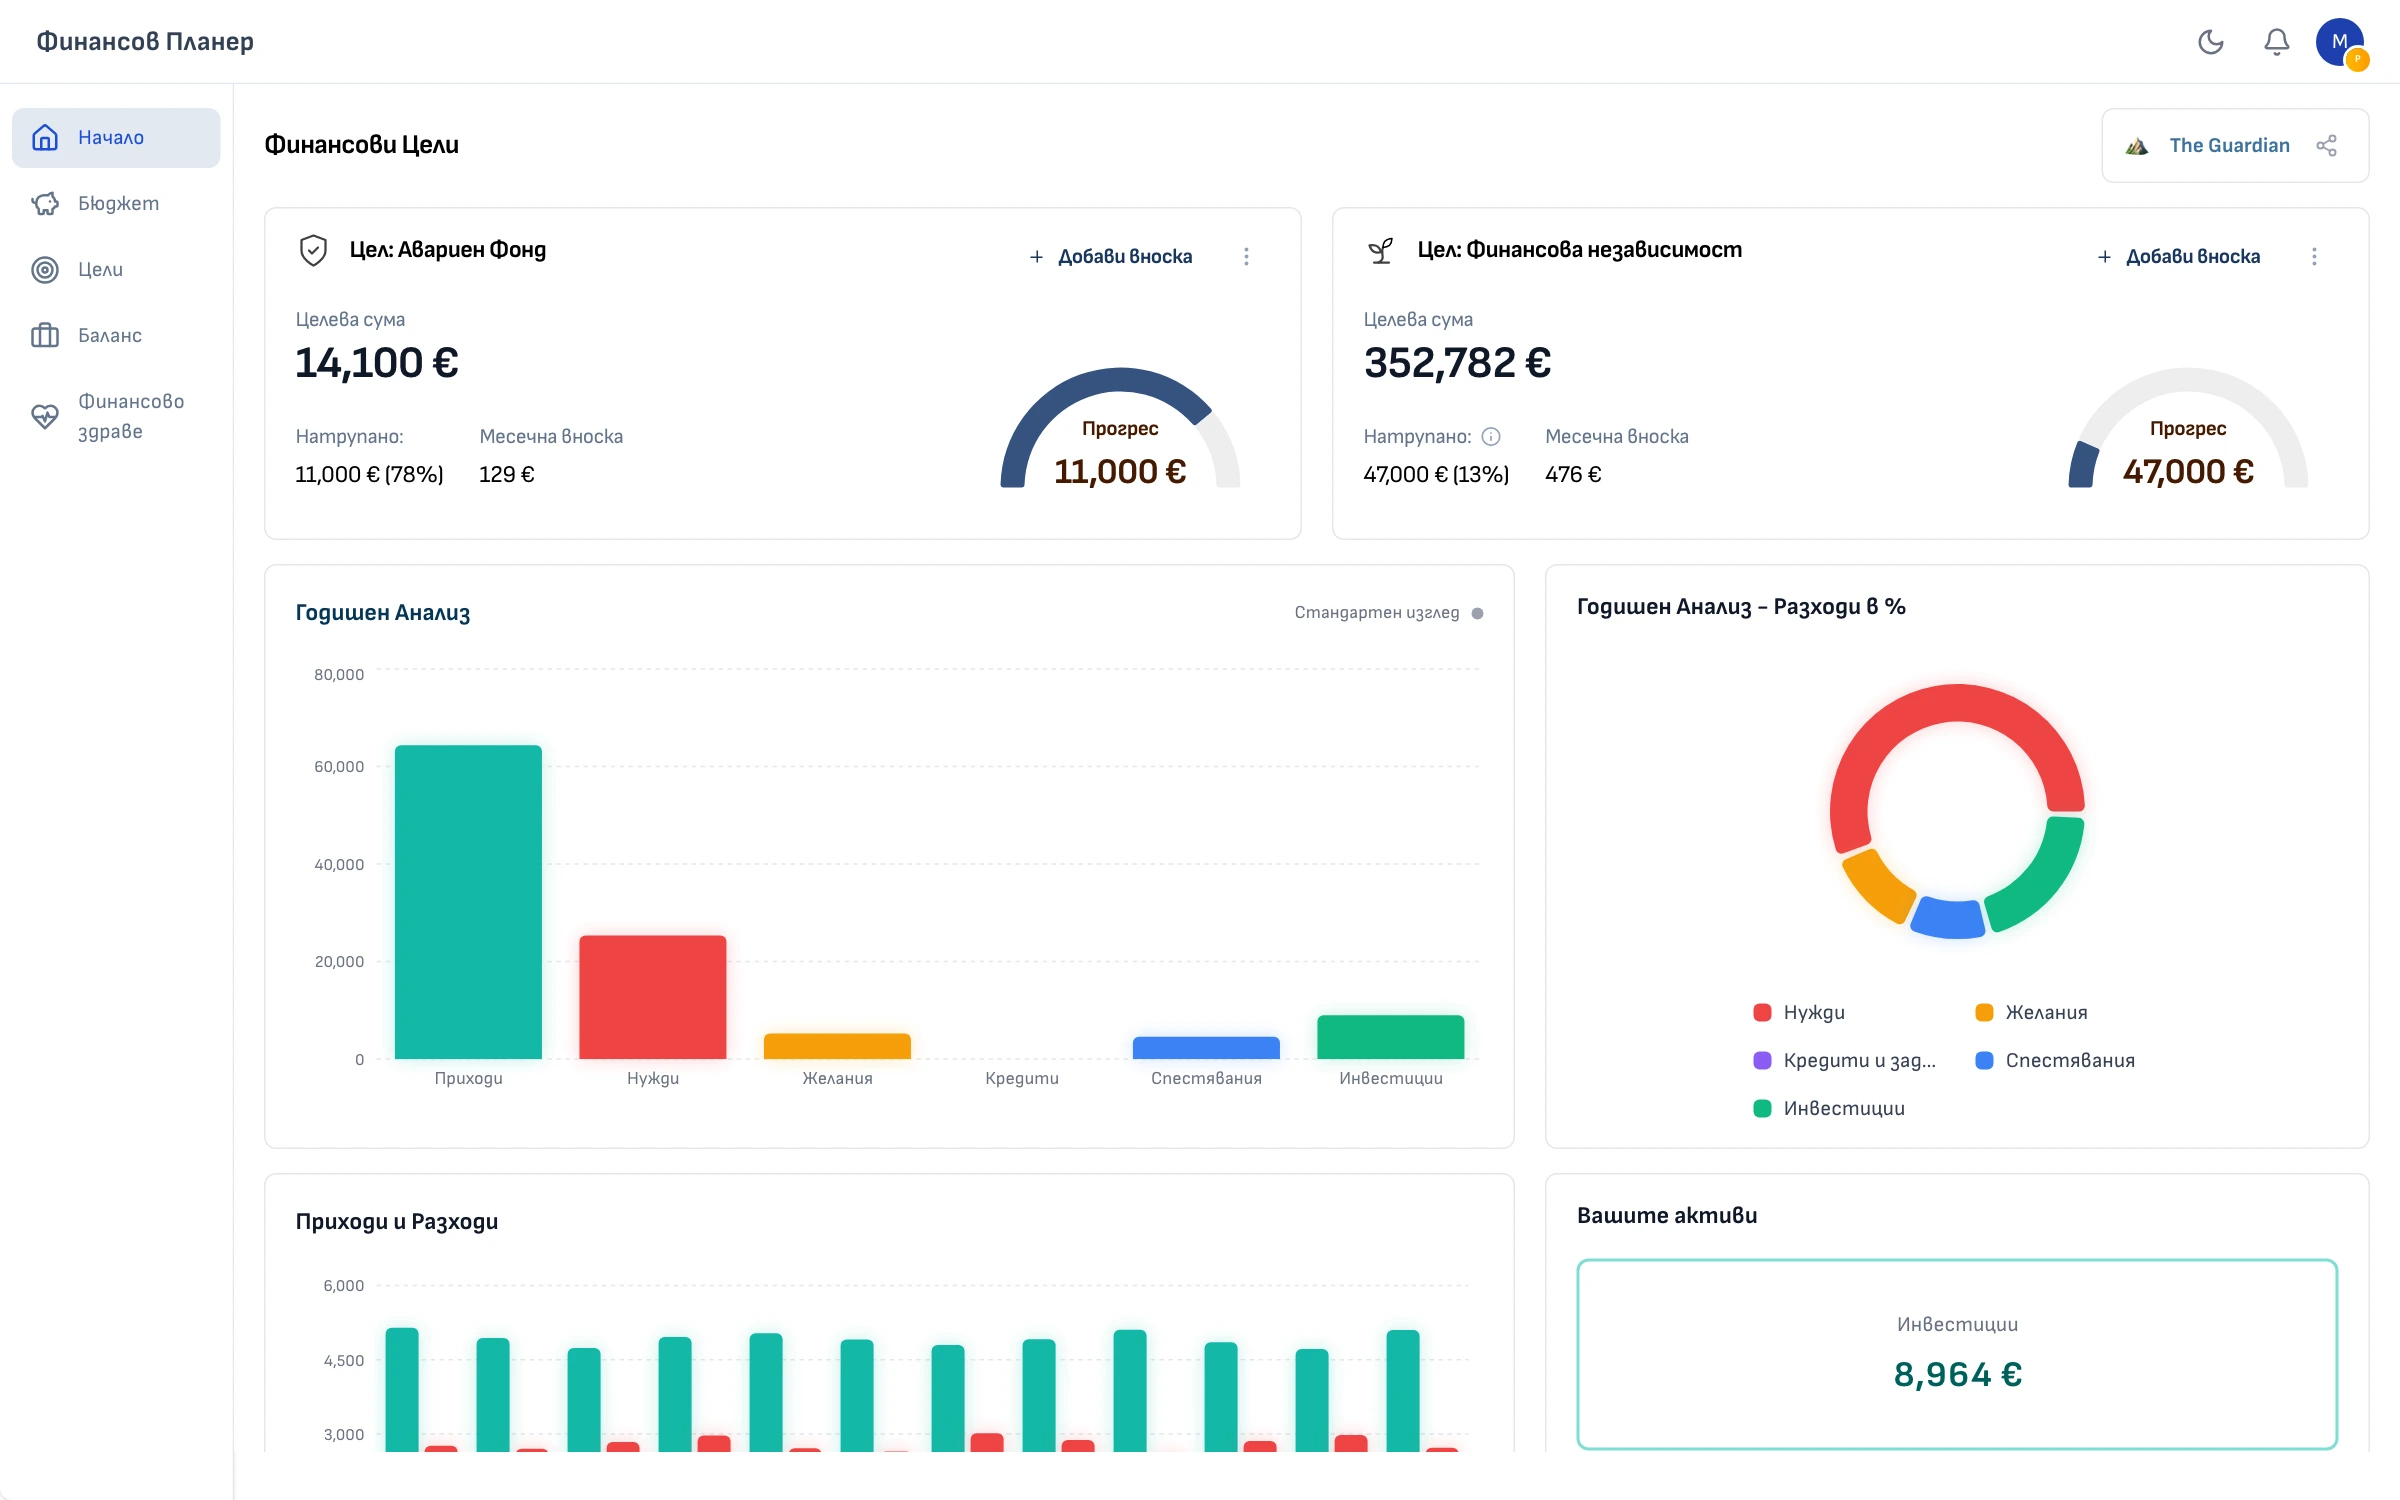Add contribution to Авариен Фонд goal
The width and height of the screenshot is (2400, 1500).
tap(1111, 256)
